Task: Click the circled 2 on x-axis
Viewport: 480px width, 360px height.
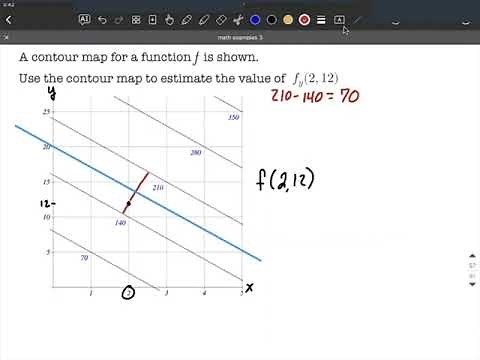Action: click(x=128, y=293)
